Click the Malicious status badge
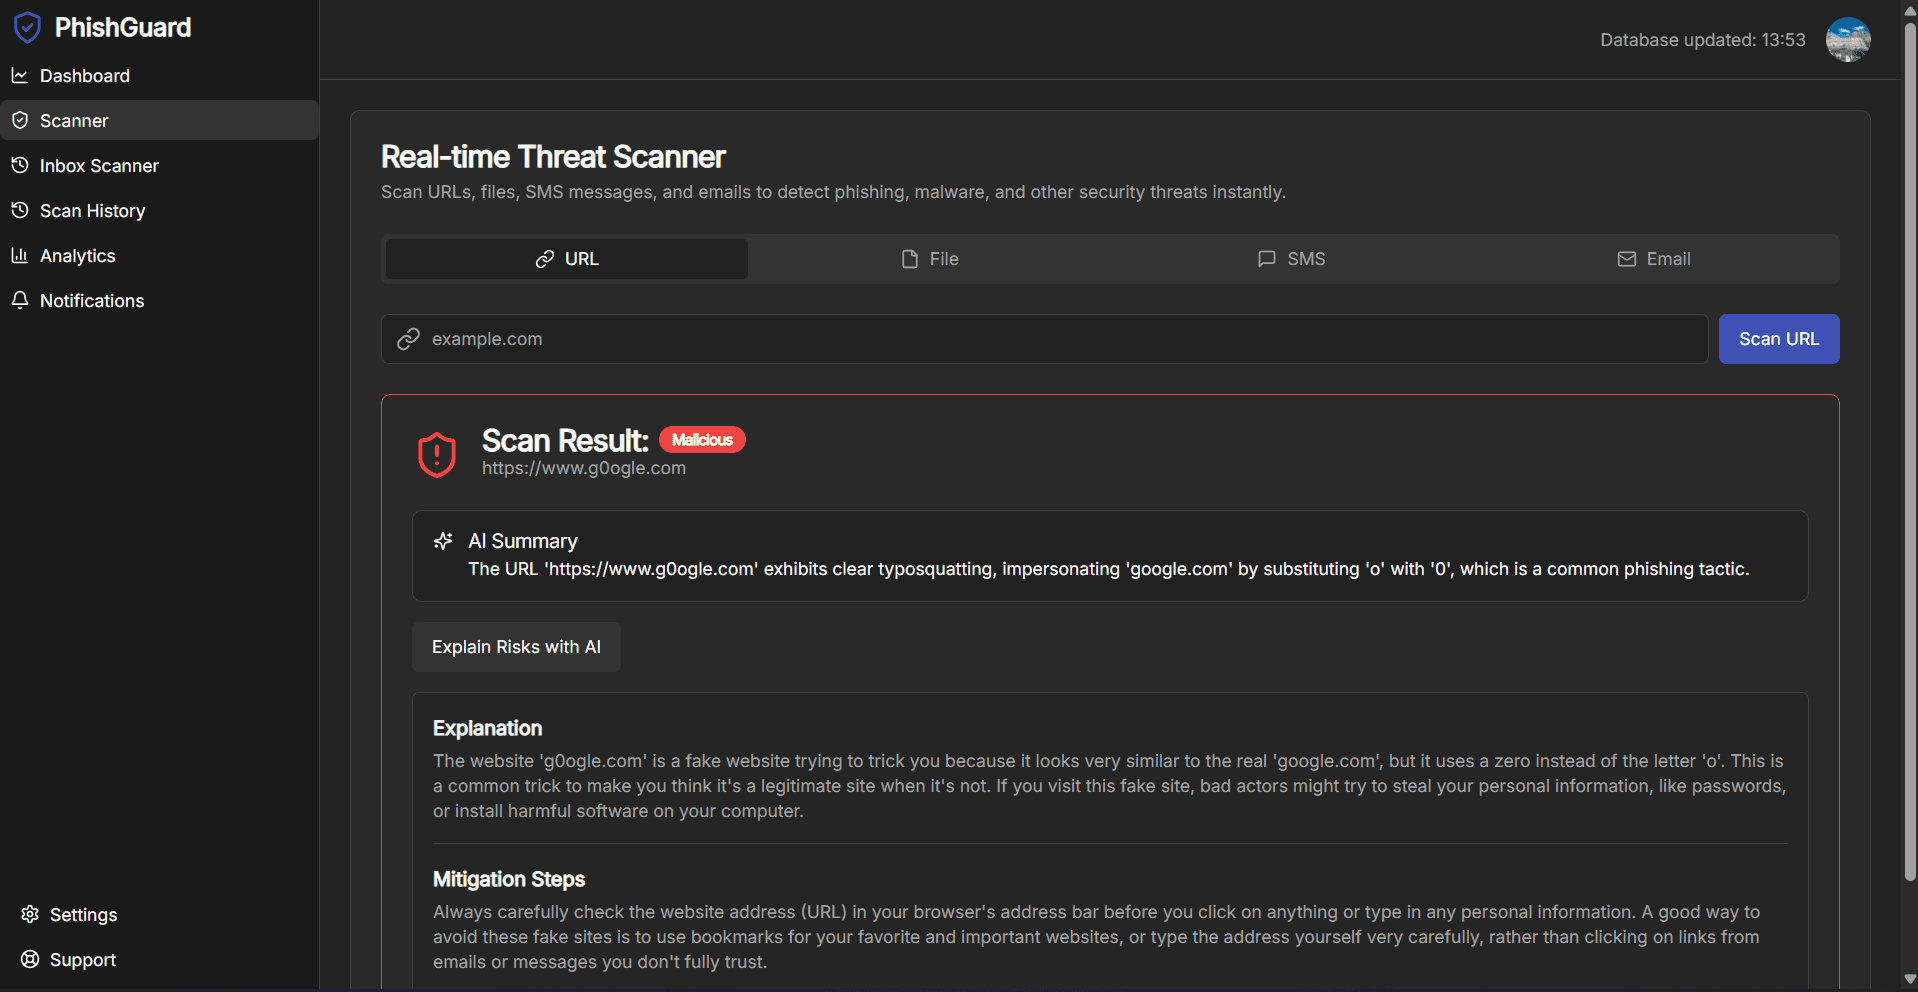This screenshot has height=992, width=1918. click(x=702, y=439)
